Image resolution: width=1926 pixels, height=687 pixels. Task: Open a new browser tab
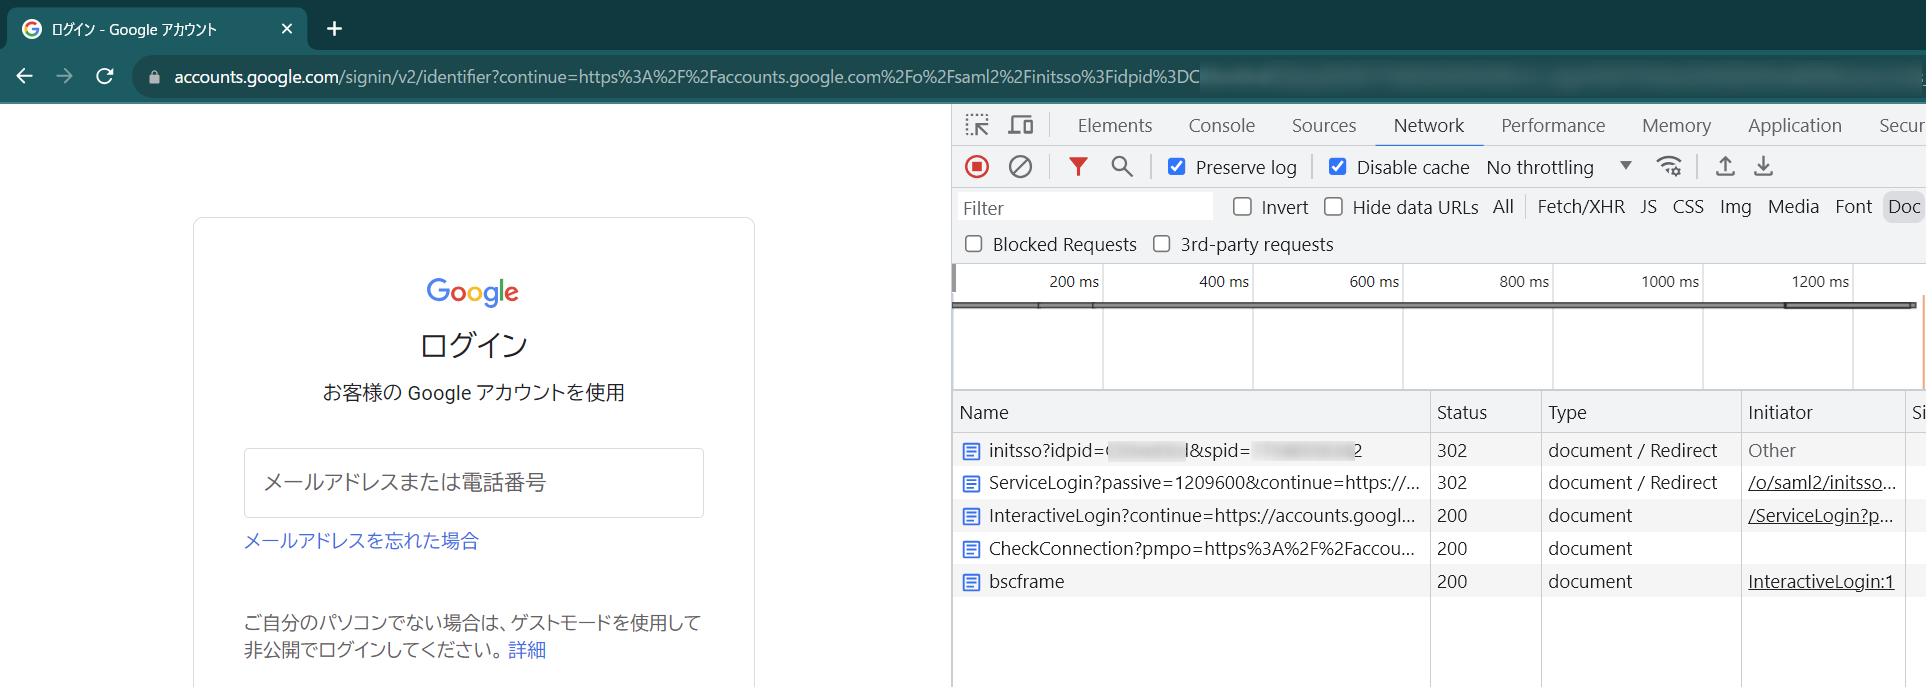coord(334,29)
